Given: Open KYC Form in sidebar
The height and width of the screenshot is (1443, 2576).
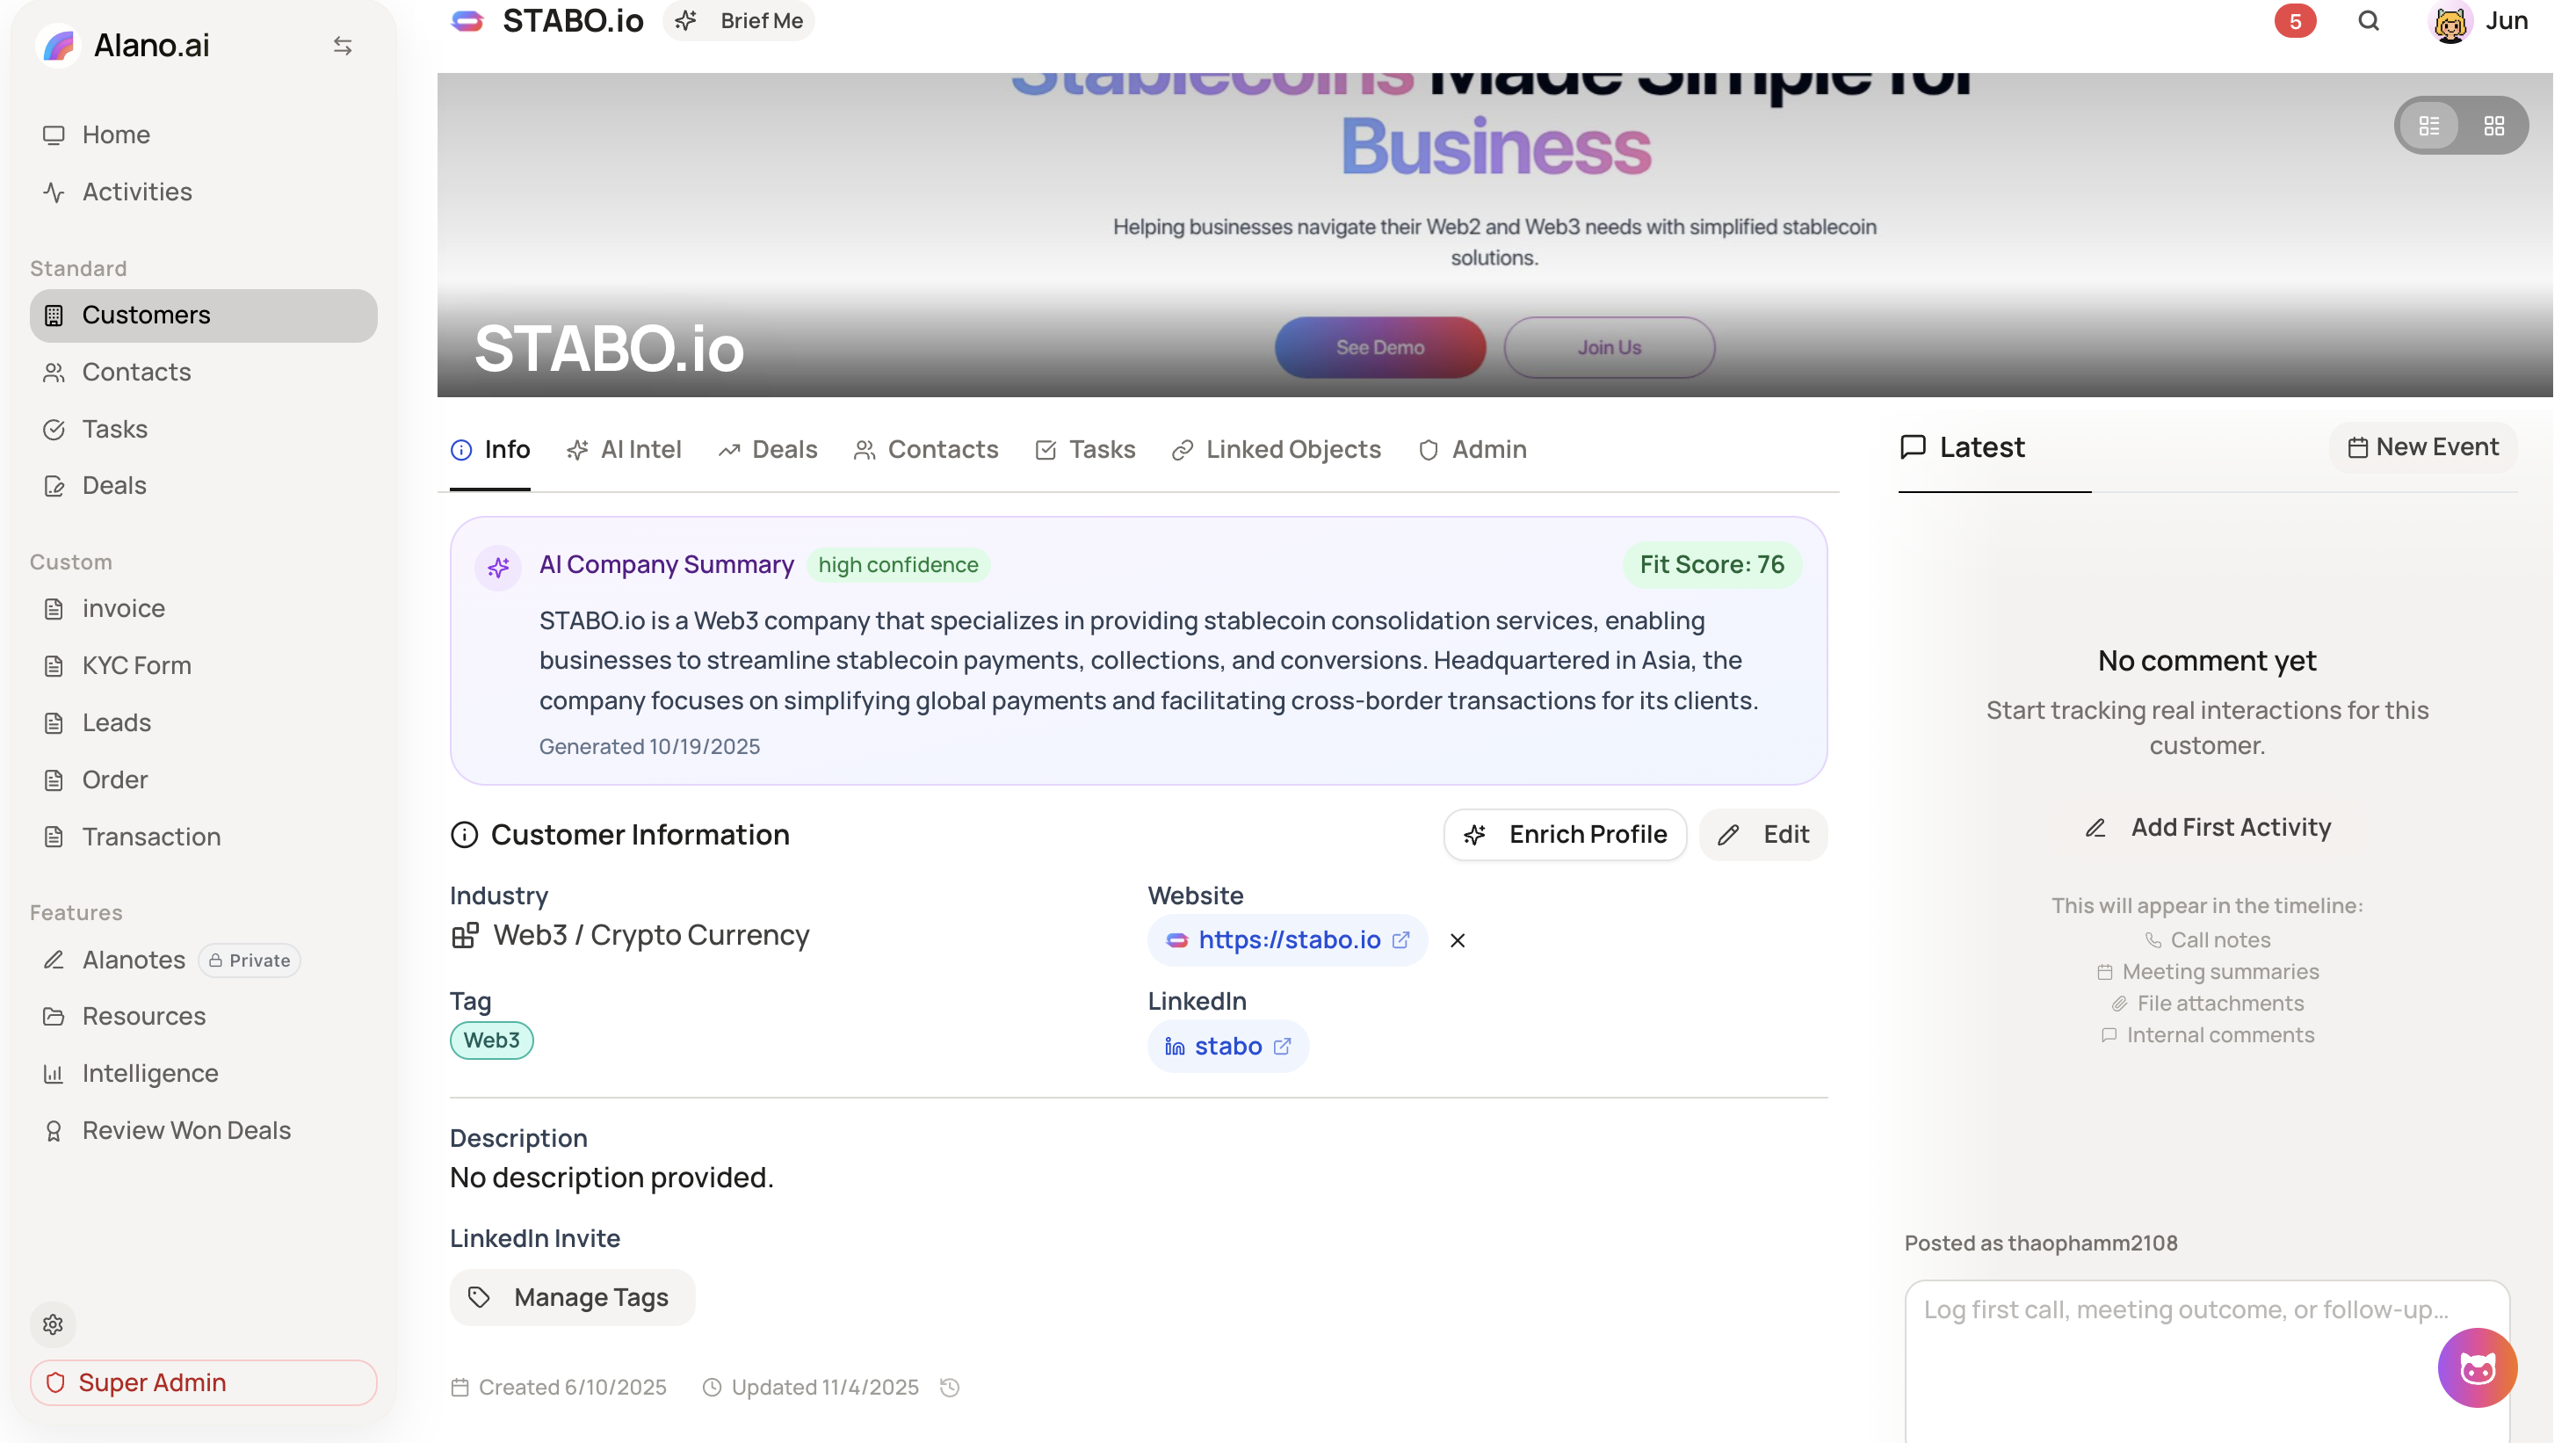Looking at the screenshot, I should coord(203,665).
